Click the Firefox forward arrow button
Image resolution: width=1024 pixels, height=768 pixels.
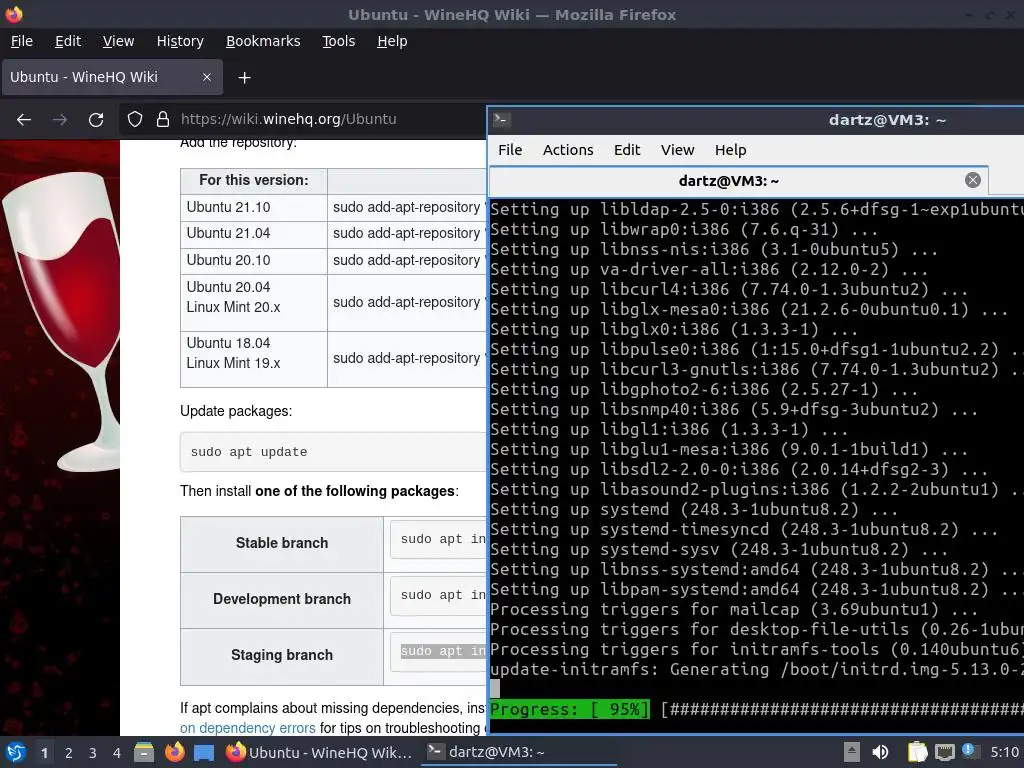pos(59,120)
